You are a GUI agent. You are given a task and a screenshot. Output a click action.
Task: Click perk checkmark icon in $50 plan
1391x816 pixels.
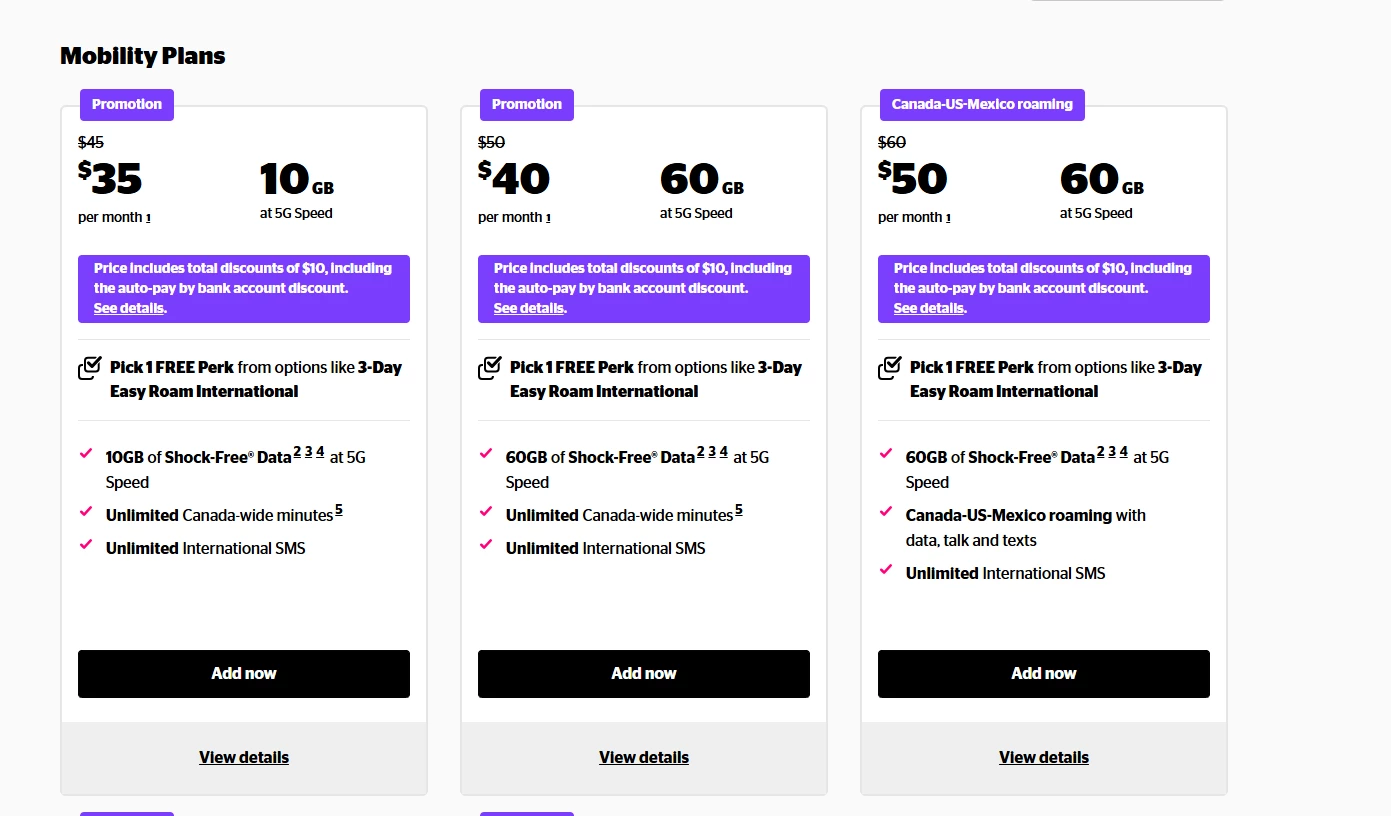tap(890, 368)
